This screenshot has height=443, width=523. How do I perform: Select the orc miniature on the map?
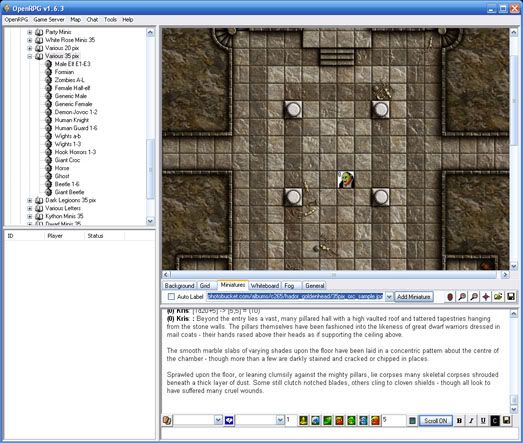click(346, 180)
